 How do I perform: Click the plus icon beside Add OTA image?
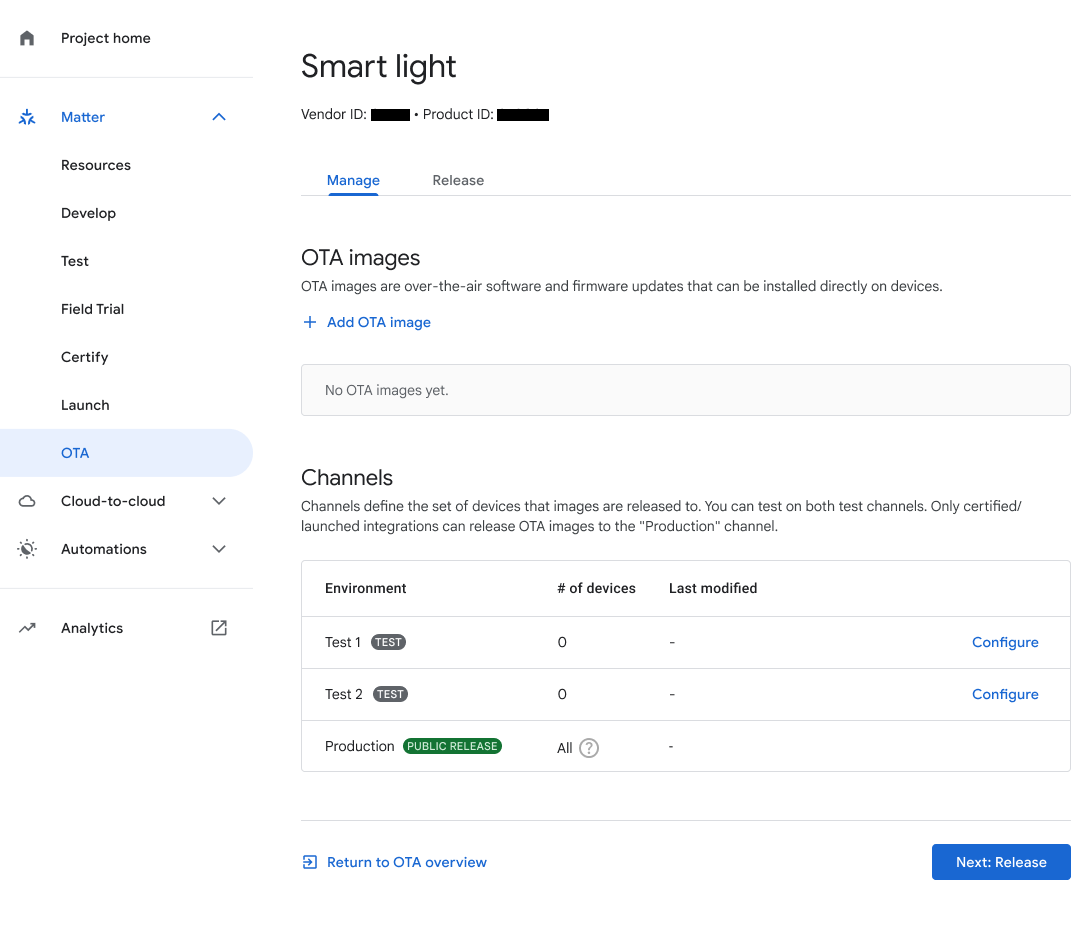pos(310,322)
